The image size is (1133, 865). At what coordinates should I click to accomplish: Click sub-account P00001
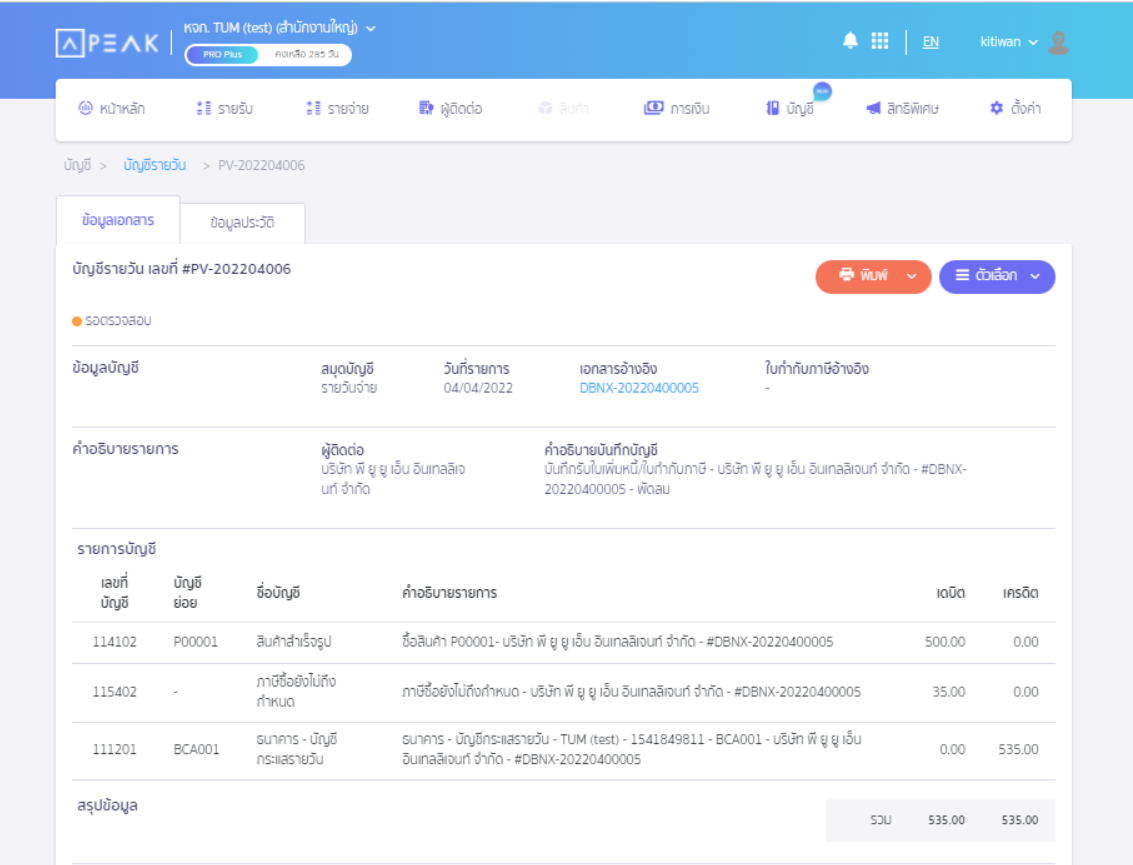click(195, 642)
